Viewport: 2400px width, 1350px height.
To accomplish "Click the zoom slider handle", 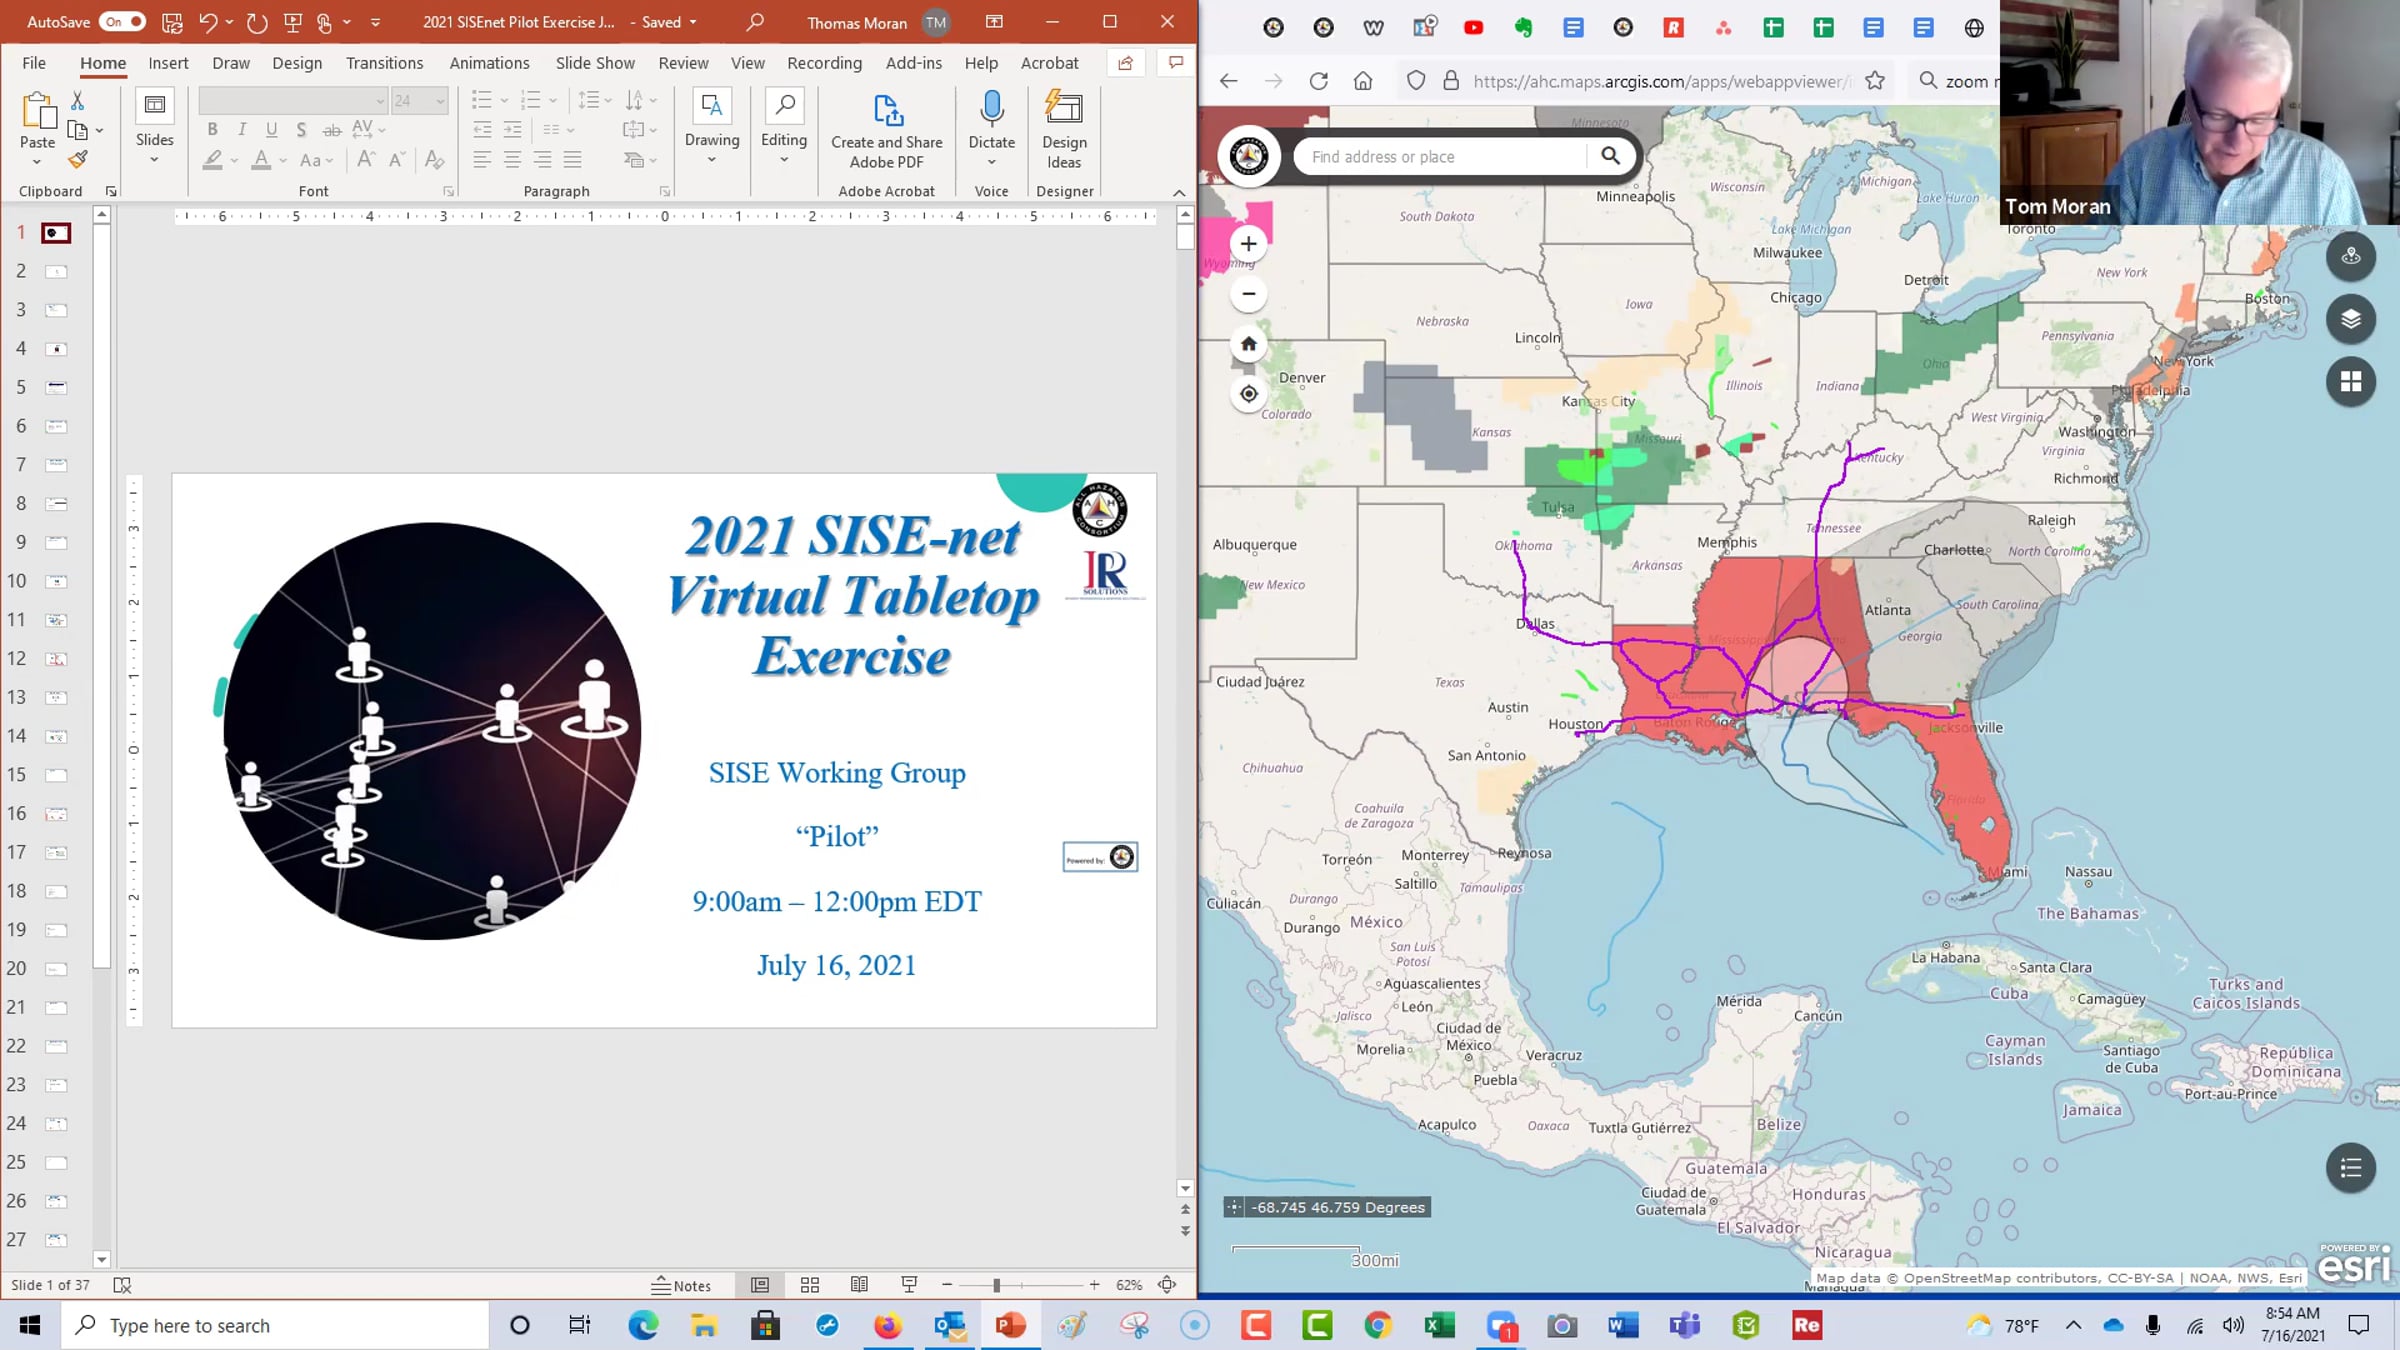I will [x=996, y=1285].
